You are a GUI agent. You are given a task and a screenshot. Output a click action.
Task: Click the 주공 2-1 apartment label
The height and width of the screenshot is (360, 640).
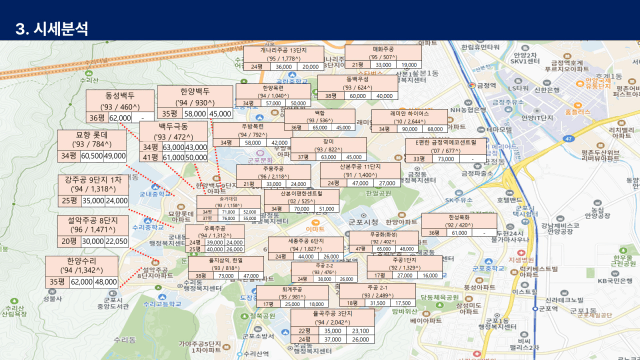tap(377, 288)
